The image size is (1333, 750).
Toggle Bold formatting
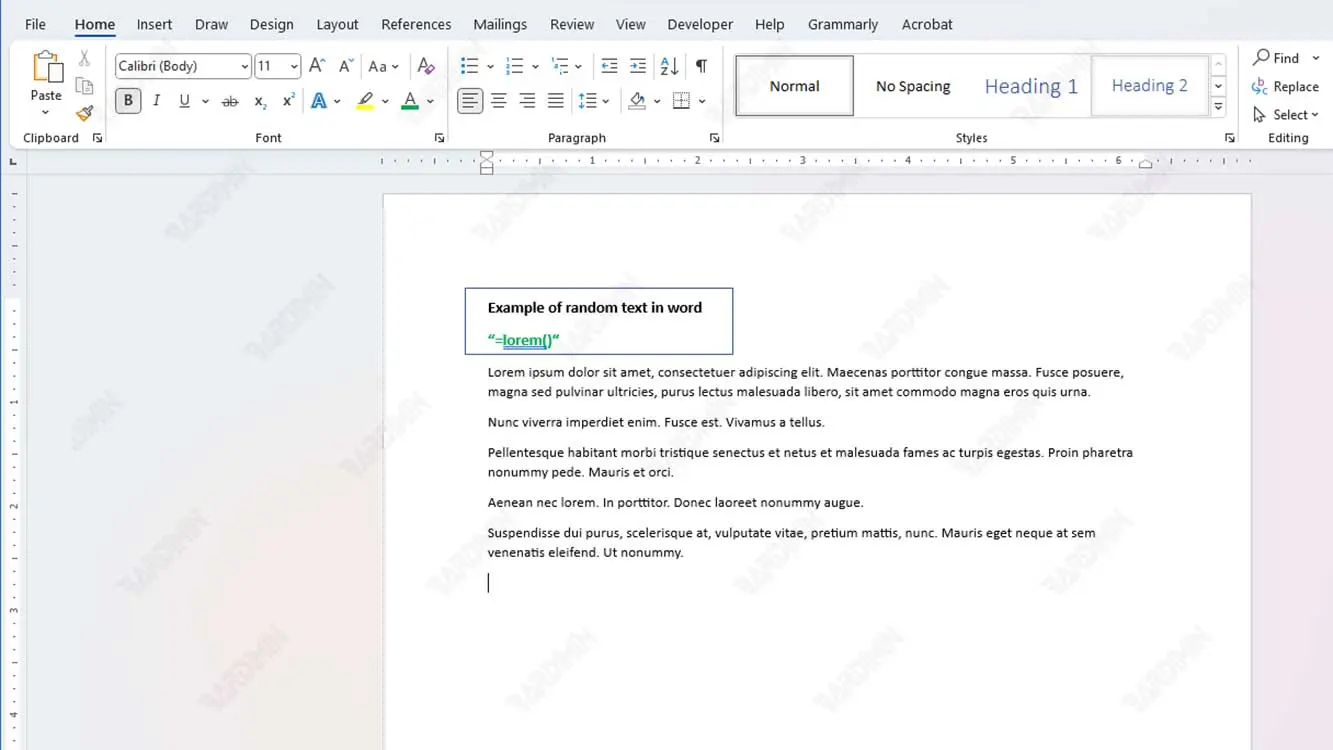[x=128, y=101]
